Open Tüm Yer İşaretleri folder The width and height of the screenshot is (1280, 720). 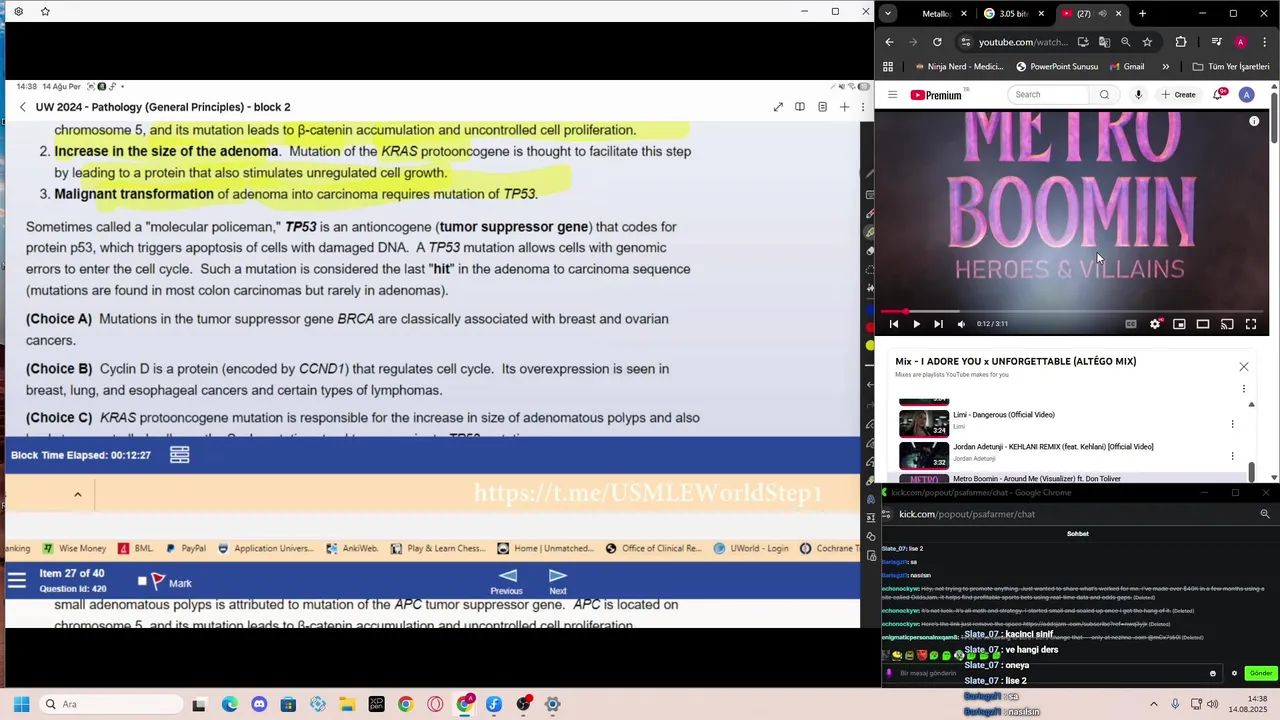[1231, 67]
